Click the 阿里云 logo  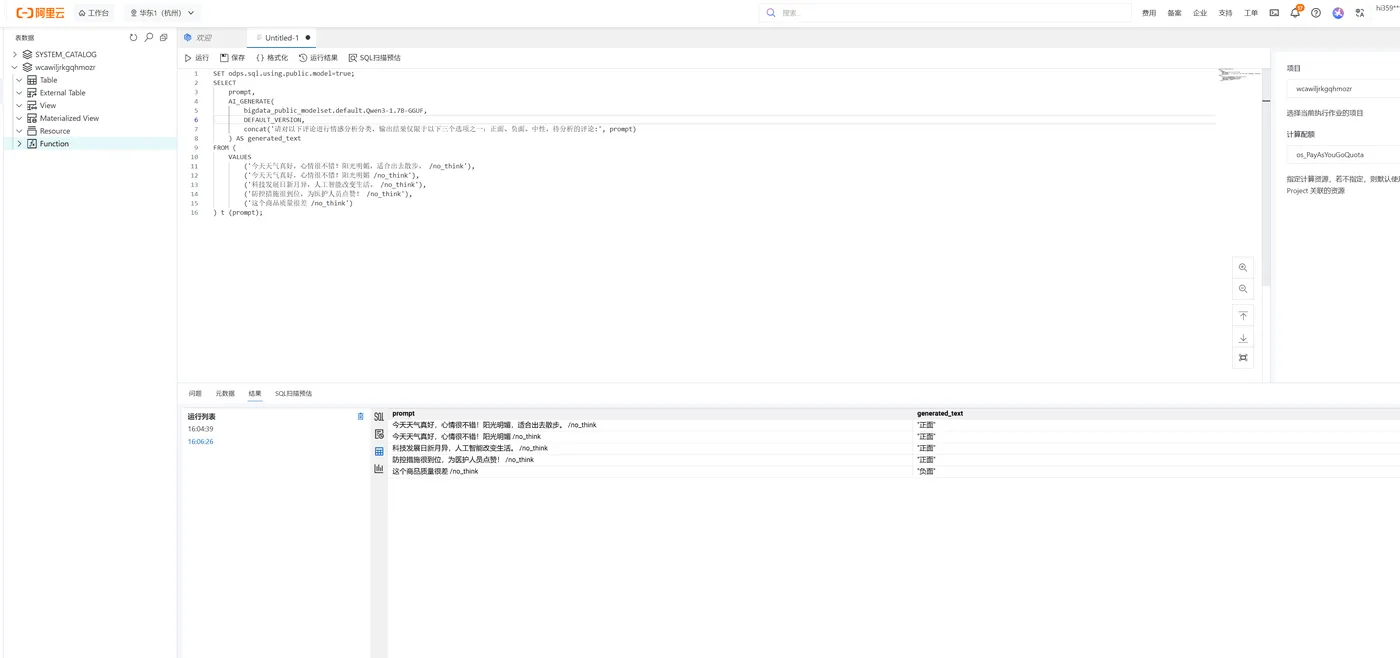(x=39, y=13)
